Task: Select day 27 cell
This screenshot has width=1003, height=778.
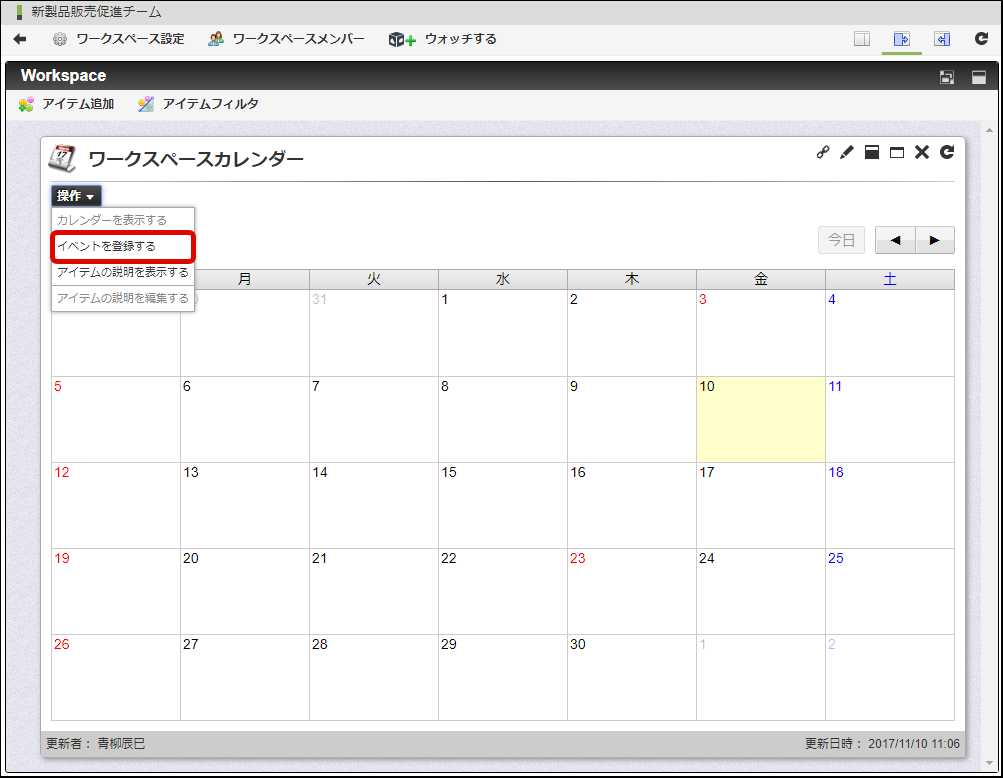Action: point(245,678)
